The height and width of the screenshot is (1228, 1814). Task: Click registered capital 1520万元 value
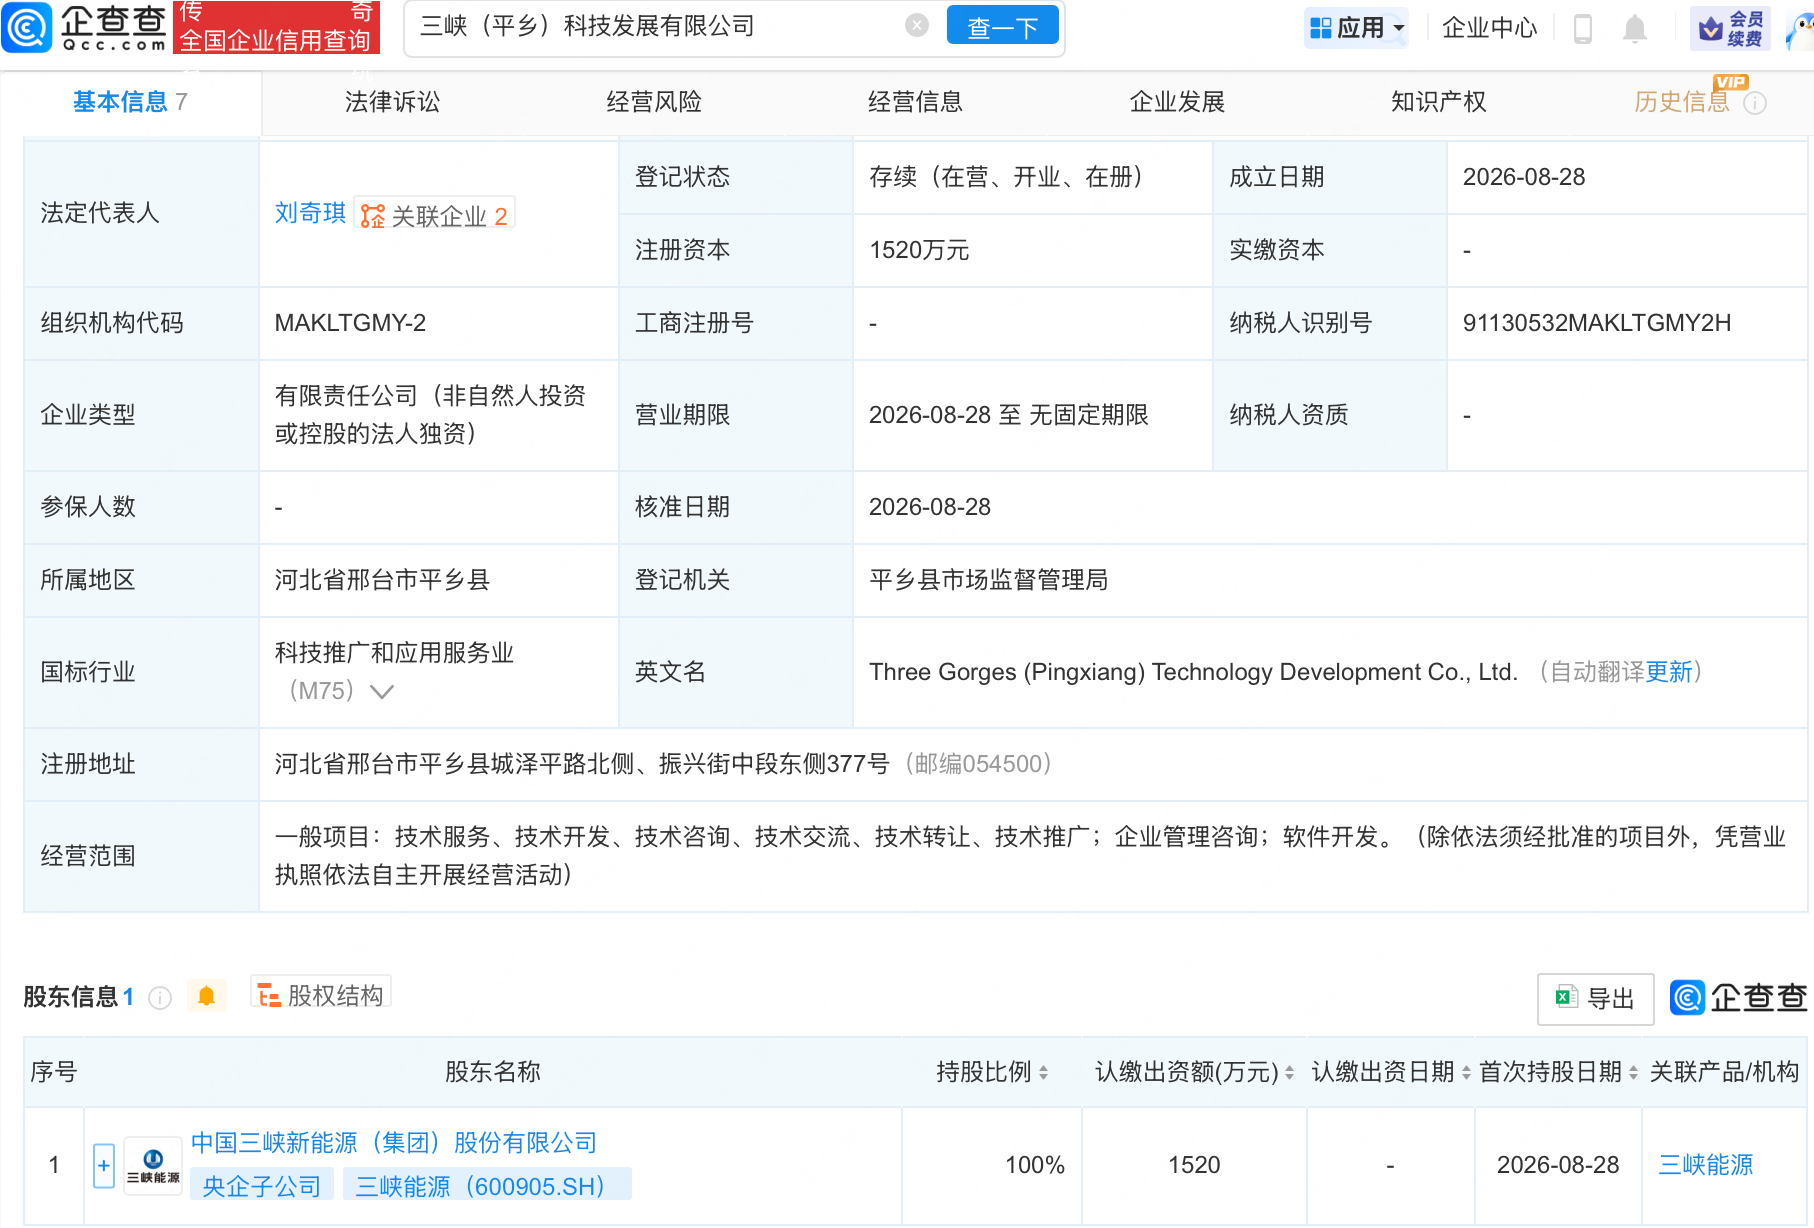click(919, 250)
